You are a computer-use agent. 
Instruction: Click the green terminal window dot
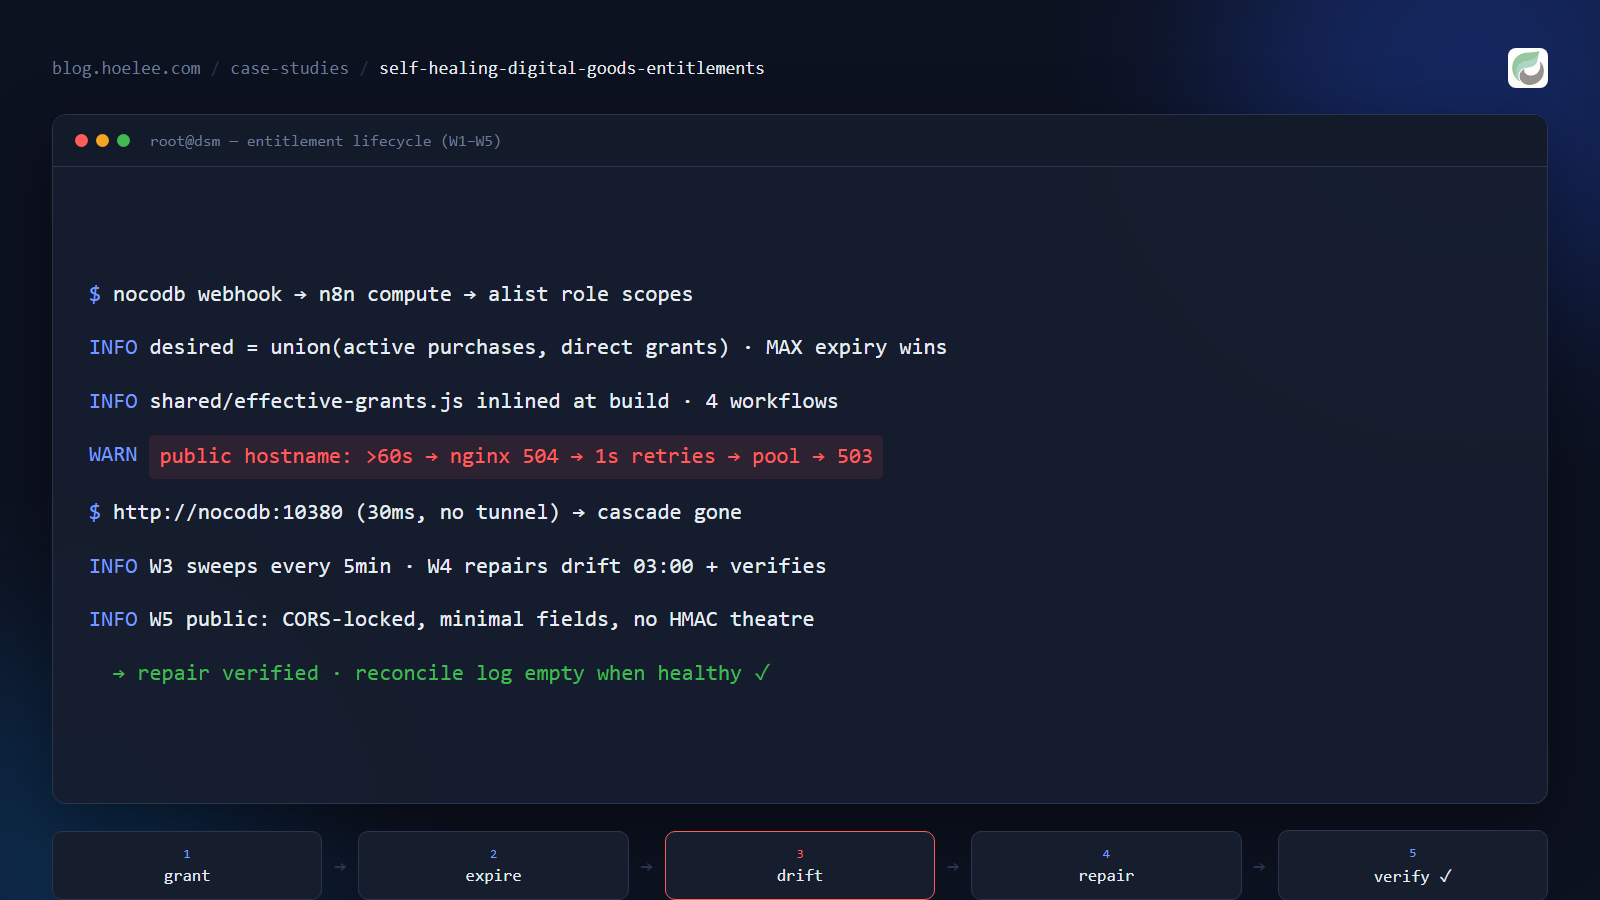click(123, 141)
